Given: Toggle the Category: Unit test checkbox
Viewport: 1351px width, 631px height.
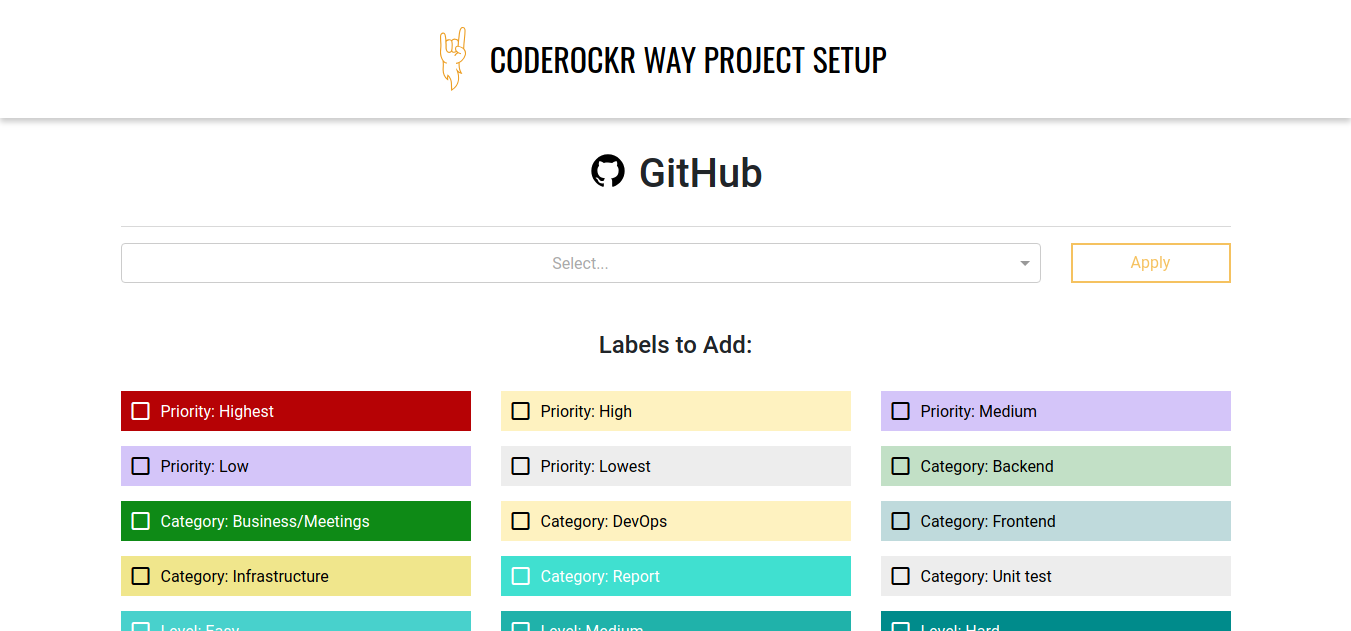Looking at the screenshot, I should pos(901,576).
